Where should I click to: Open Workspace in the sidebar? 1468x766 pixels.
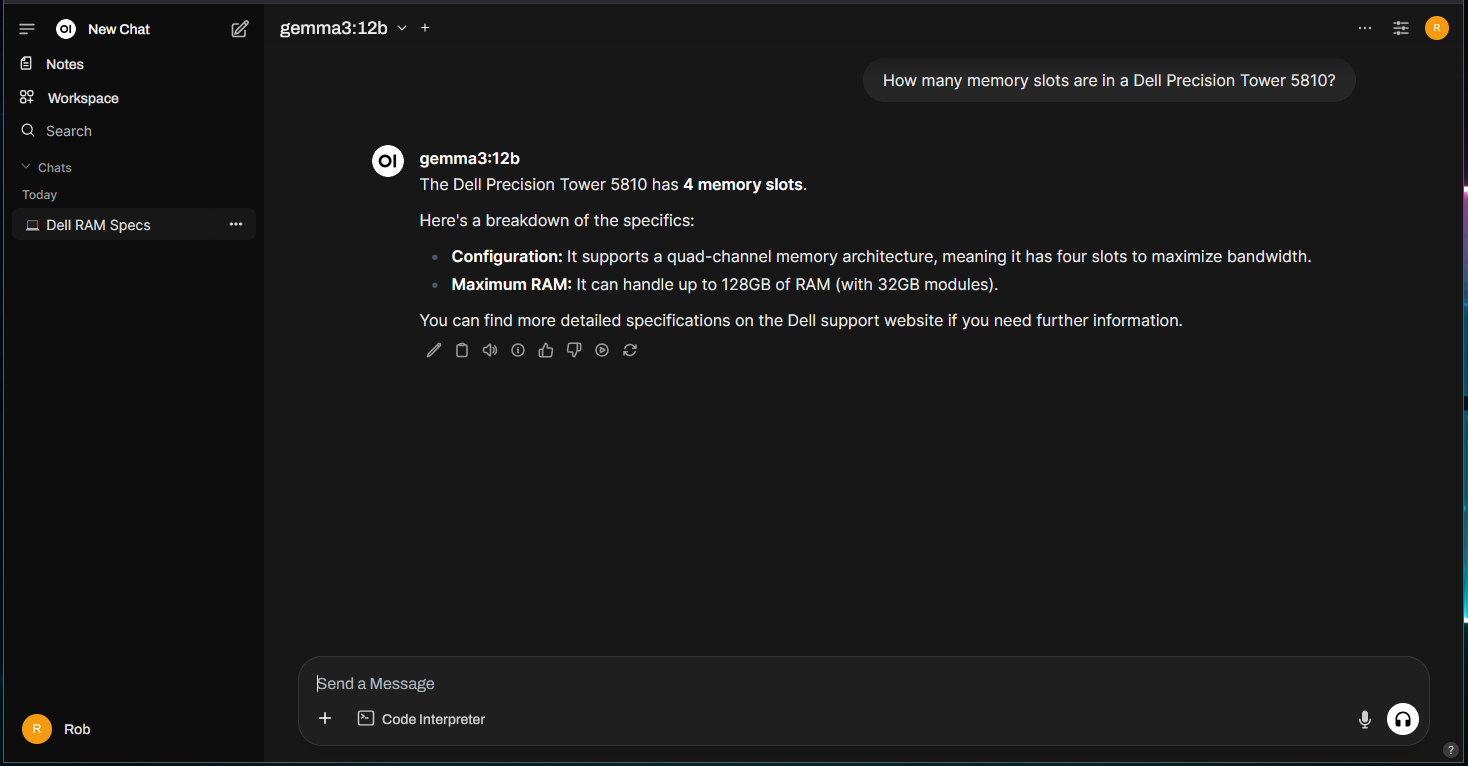pos(69,98)
